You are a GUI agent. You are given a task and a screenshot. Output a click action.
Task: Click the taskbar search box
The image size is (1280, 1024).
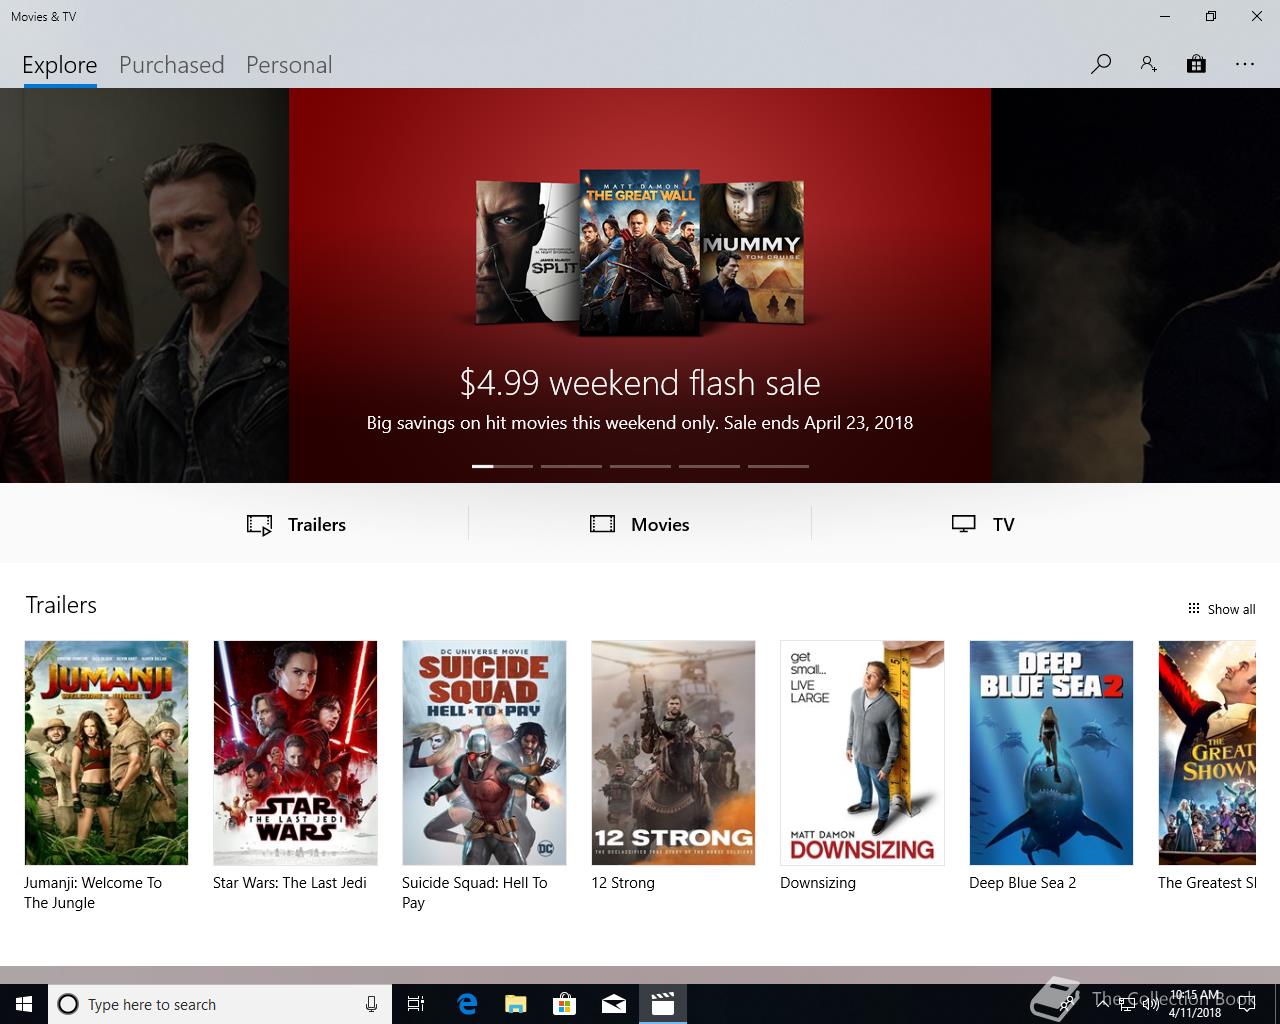pyautogui.click(x=220, y=1004)
